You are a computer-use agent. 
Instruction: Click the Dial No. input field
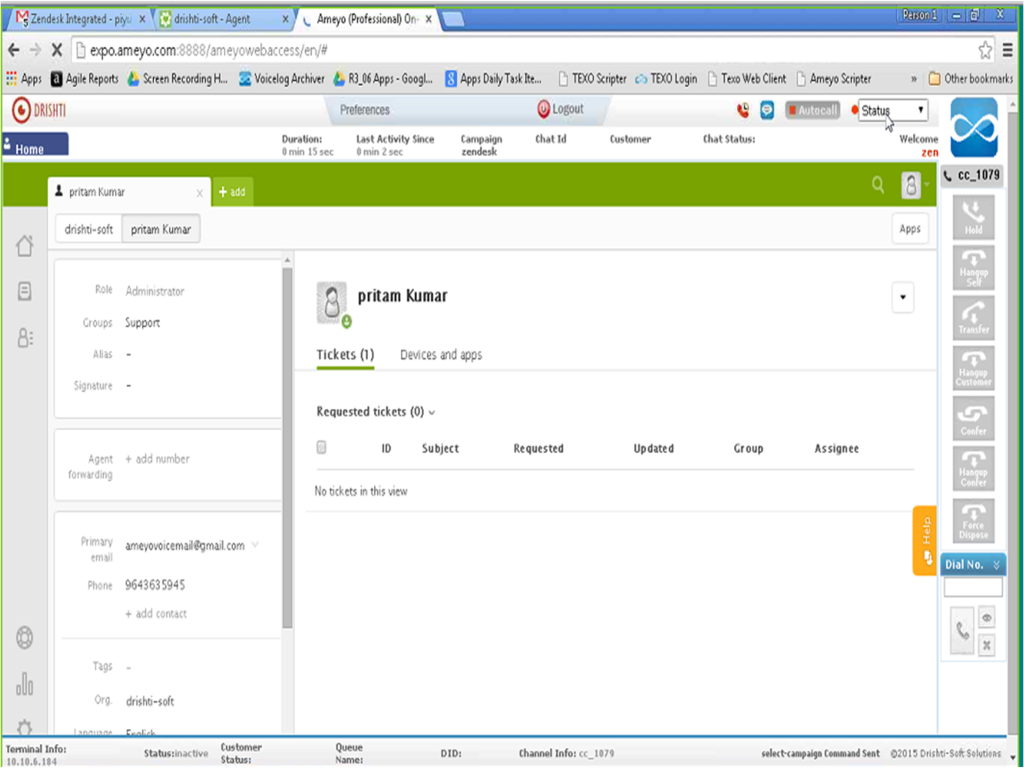click(972, 588)
